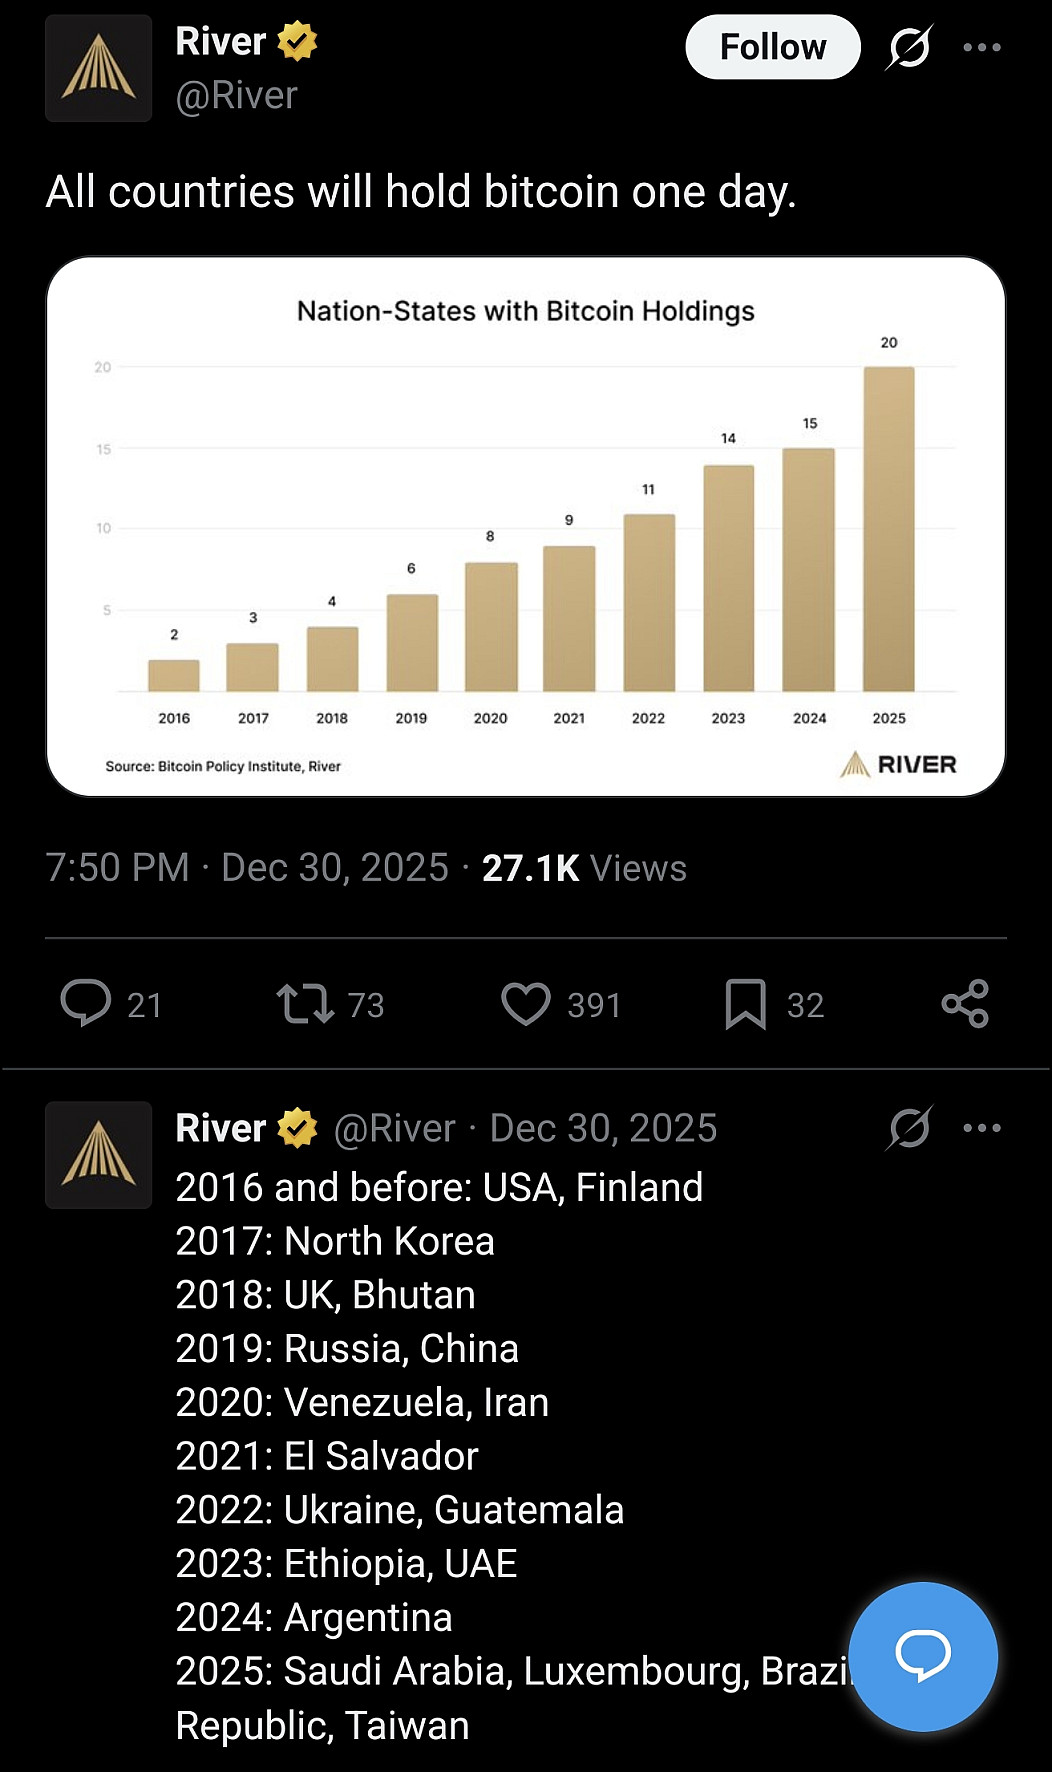1052x1772 pixels.
Task: Share the post using share icon
Action: coord(965,1004)
